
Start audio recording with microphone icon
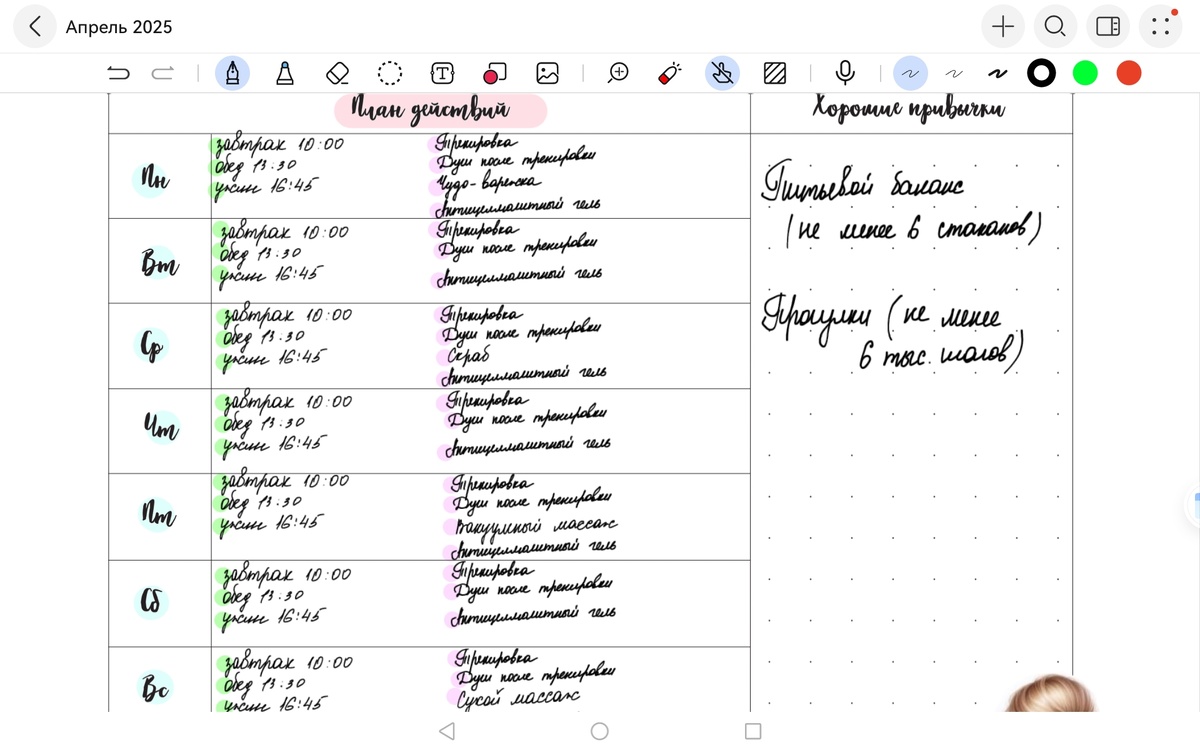pos(845,73)
